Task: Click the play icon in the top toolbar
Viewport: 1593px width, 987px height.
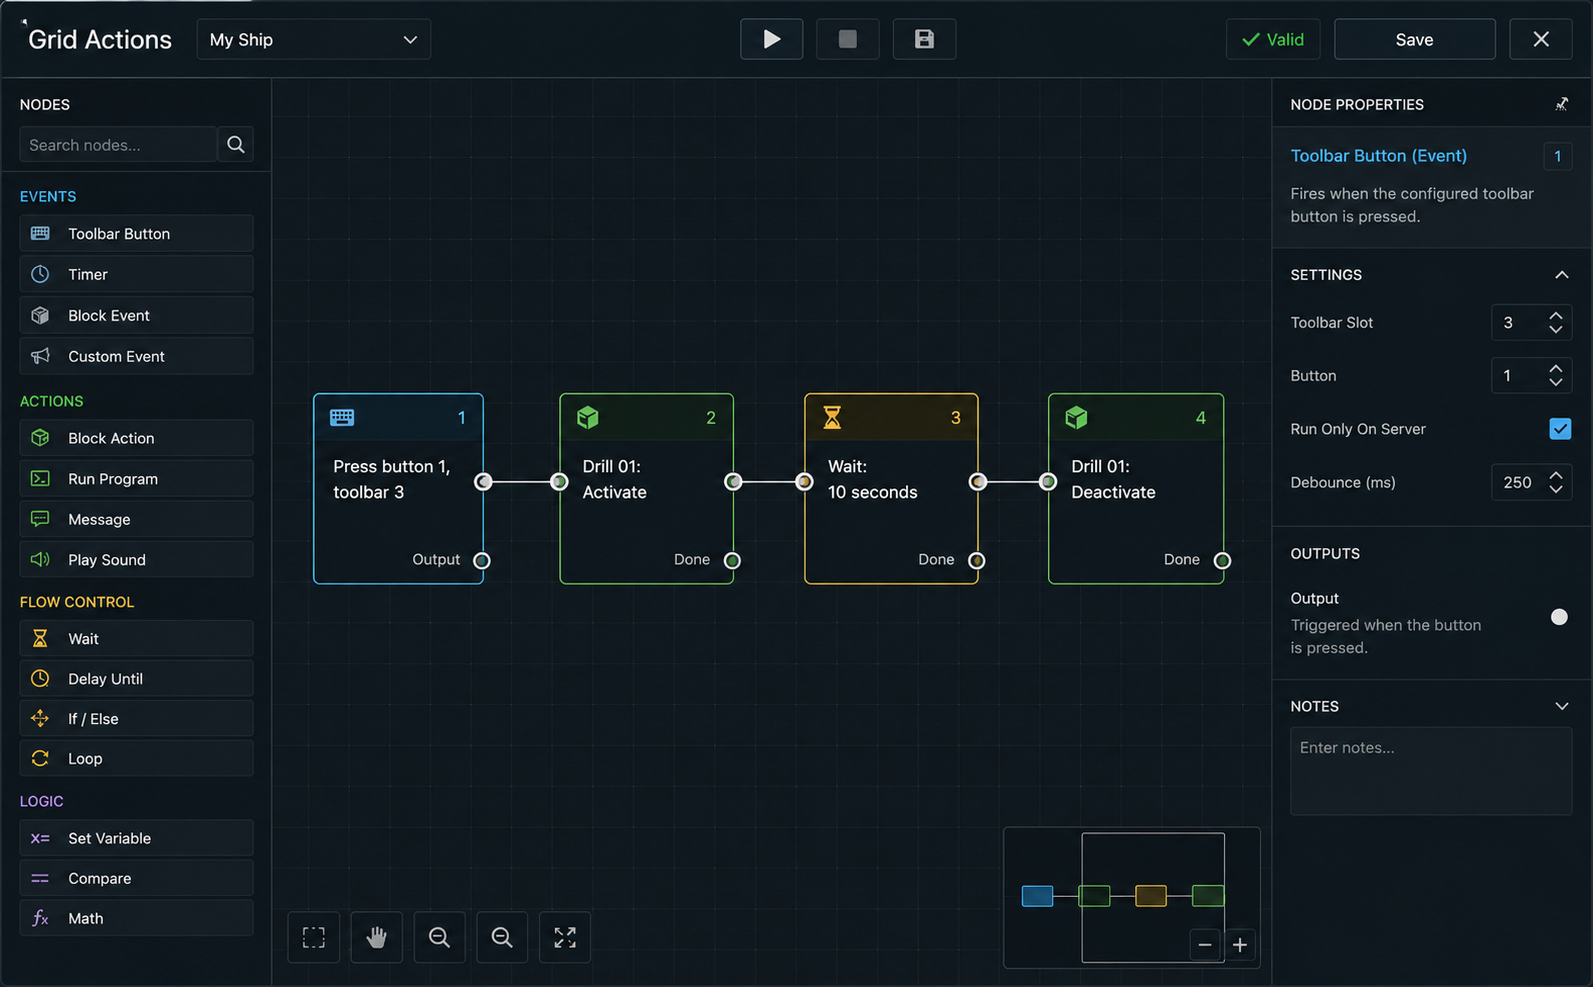Action: (x=771, y=39)
